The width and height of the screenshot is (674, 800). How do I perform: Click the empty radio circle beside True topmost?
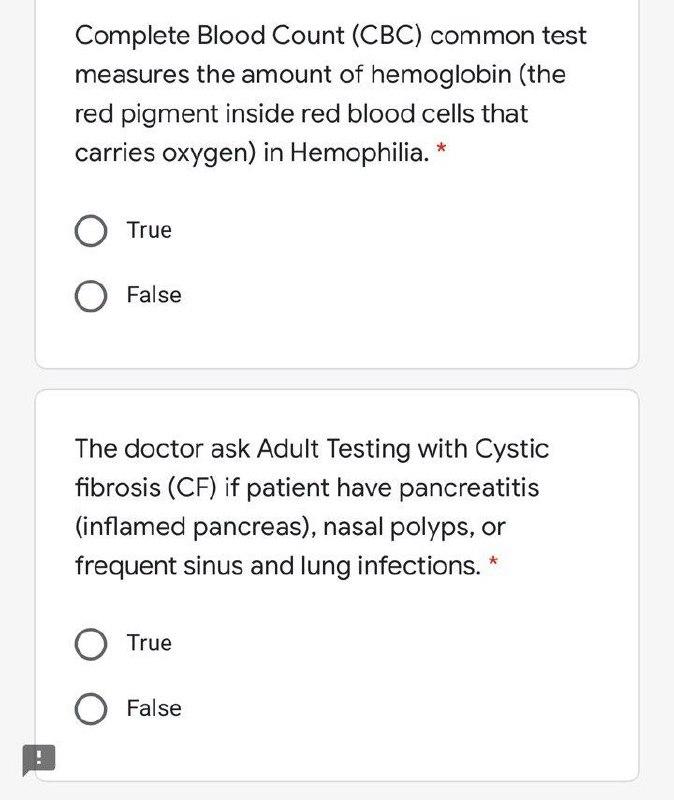(x=91, y=230)
